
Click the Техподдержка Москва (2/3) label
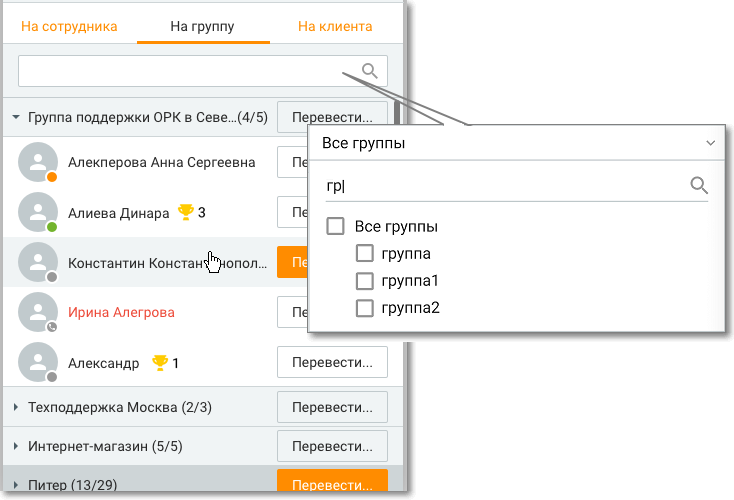pyautogui.click(x=120, y=407)
